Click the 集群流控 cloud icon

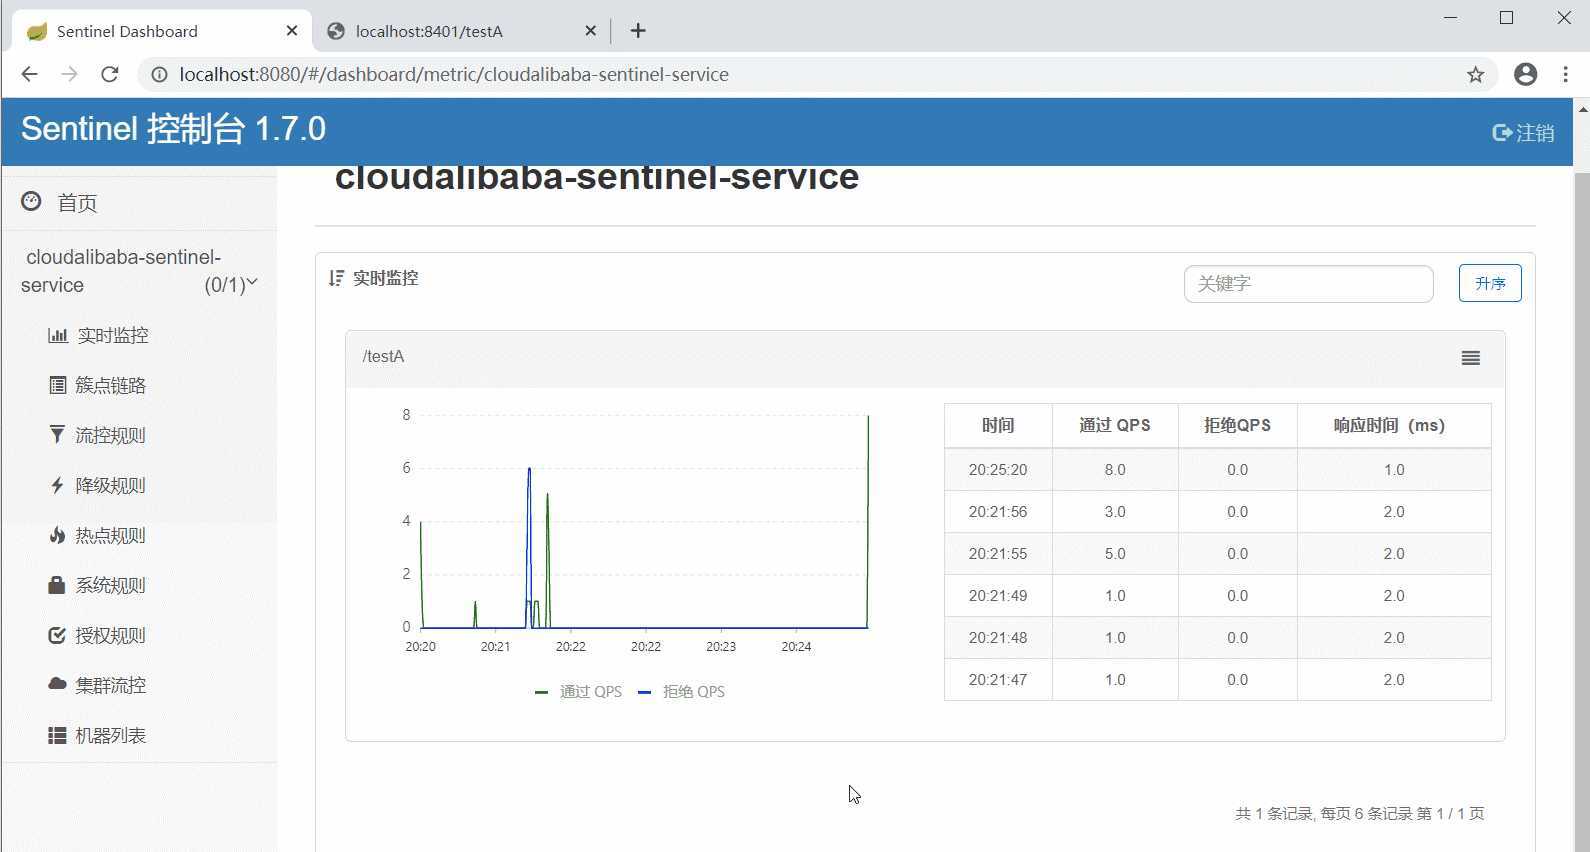(x=57, y=684)
